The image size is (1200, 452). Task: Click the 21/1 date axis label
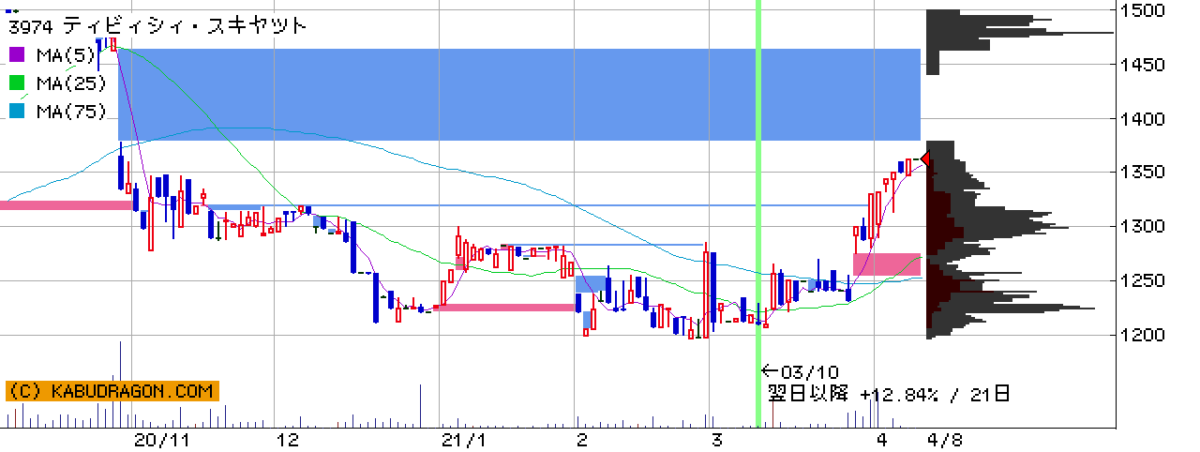click(x=463, y=441)
